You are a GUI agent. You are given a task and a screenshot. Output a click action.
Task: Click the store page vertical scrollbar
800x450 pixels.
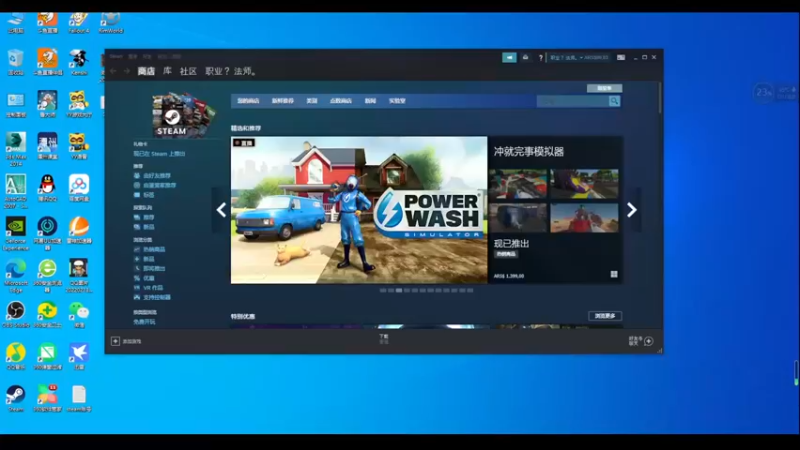click(x=660, y=98)
